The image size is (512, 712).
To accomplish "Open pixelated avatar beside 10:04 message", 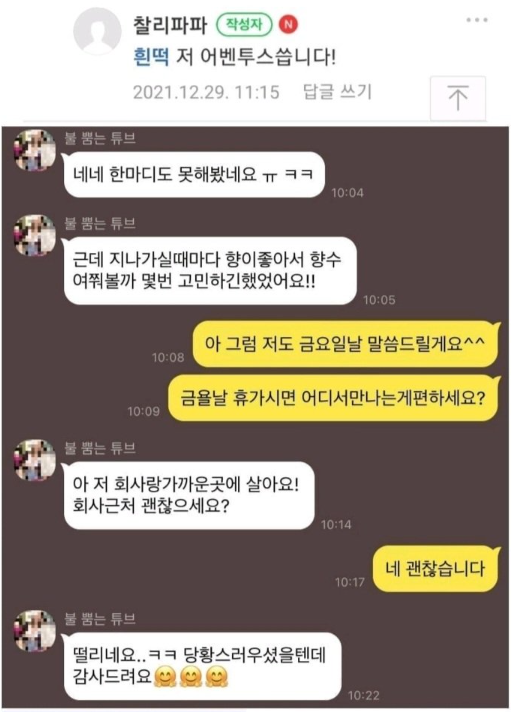I will click(35, 150).
